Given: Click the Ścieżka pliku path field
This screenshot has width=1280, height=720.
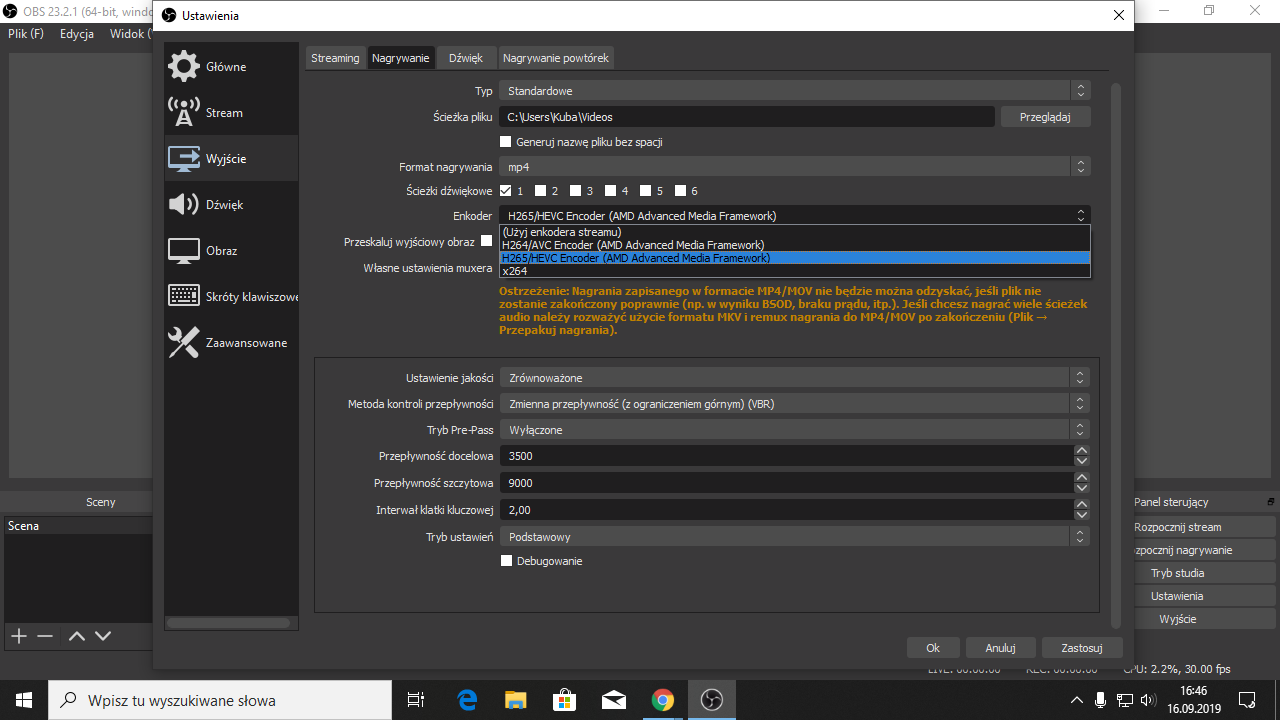Looking at the screenshot, I should click(x=747, y=117).
